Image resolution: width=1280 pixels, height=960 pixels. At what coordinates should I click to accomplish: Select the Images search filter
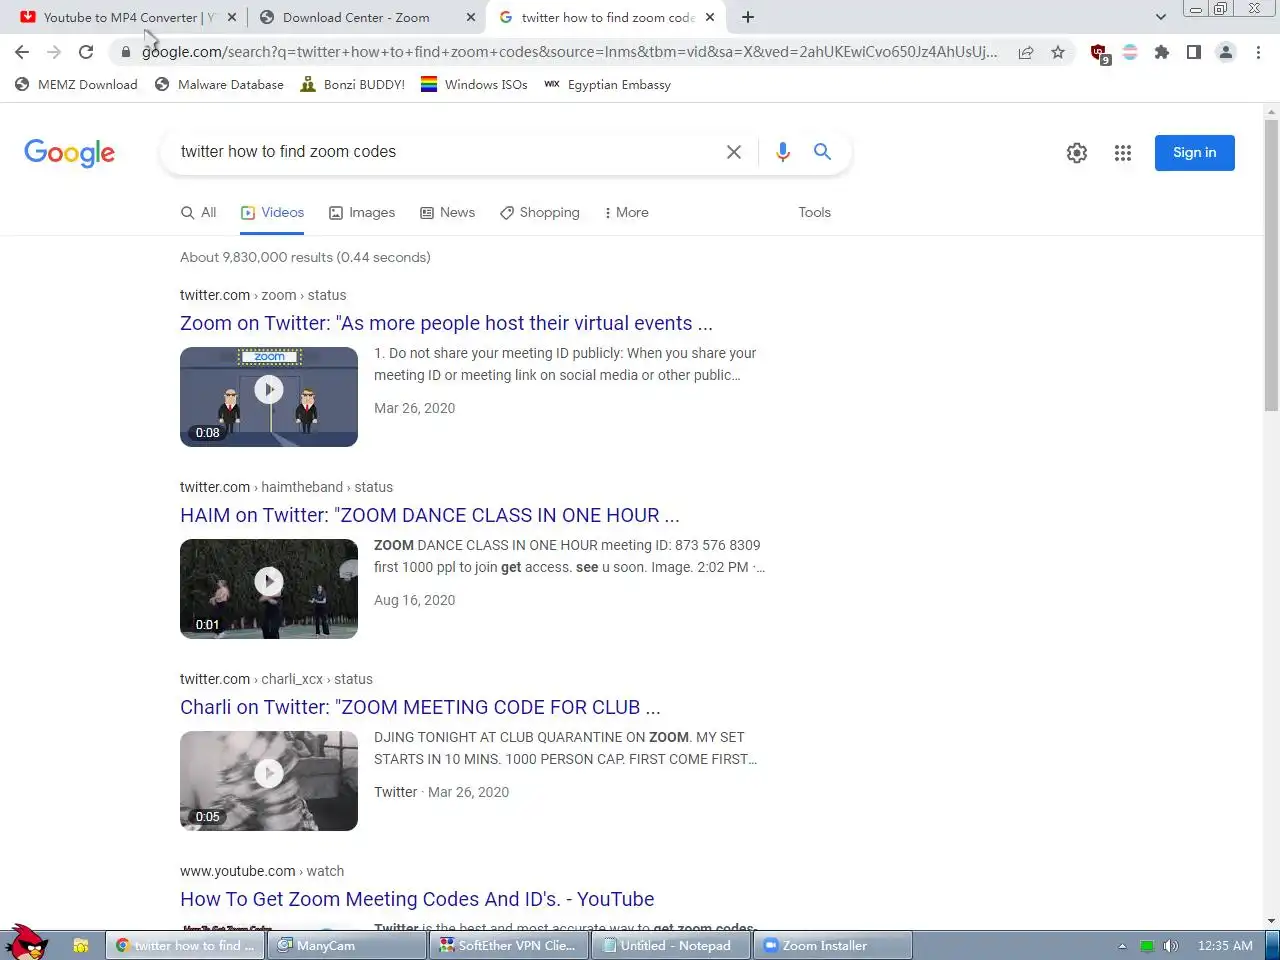[x=362, y=212]
